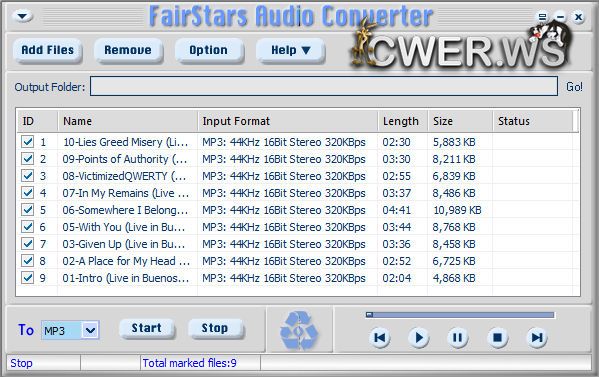Screen dimensions: 599x377
Task: Click the Start conversion button
Action: [147, 328]
